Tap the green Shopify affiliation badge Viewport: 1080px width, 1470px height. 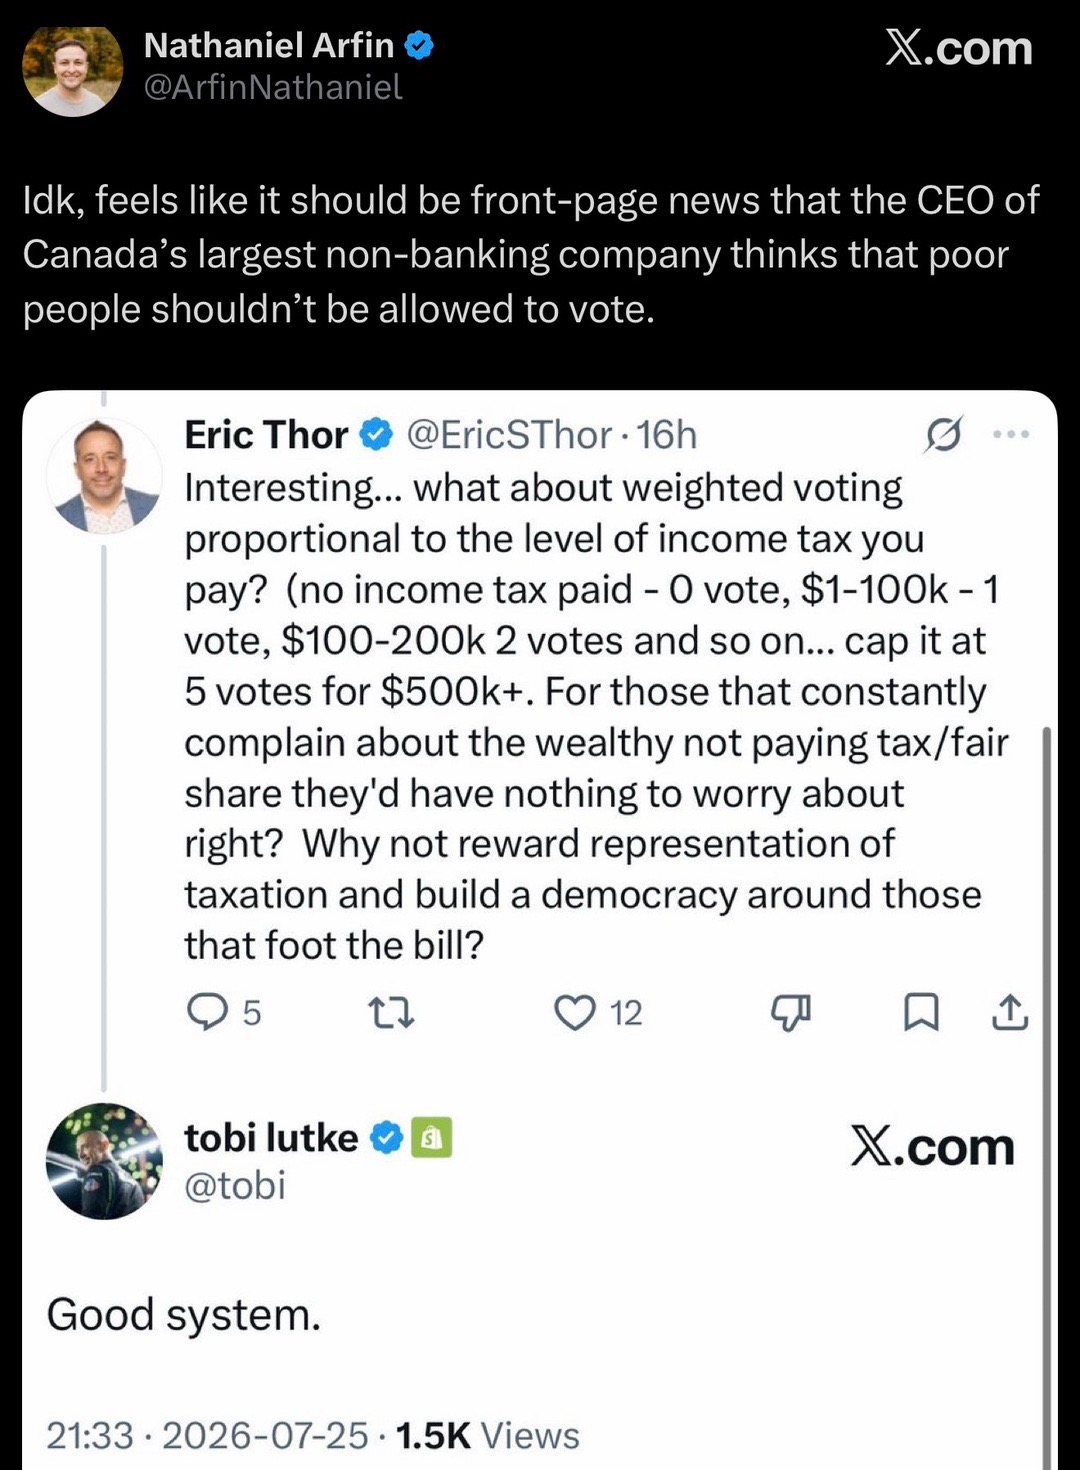[x=432, y=1137]
